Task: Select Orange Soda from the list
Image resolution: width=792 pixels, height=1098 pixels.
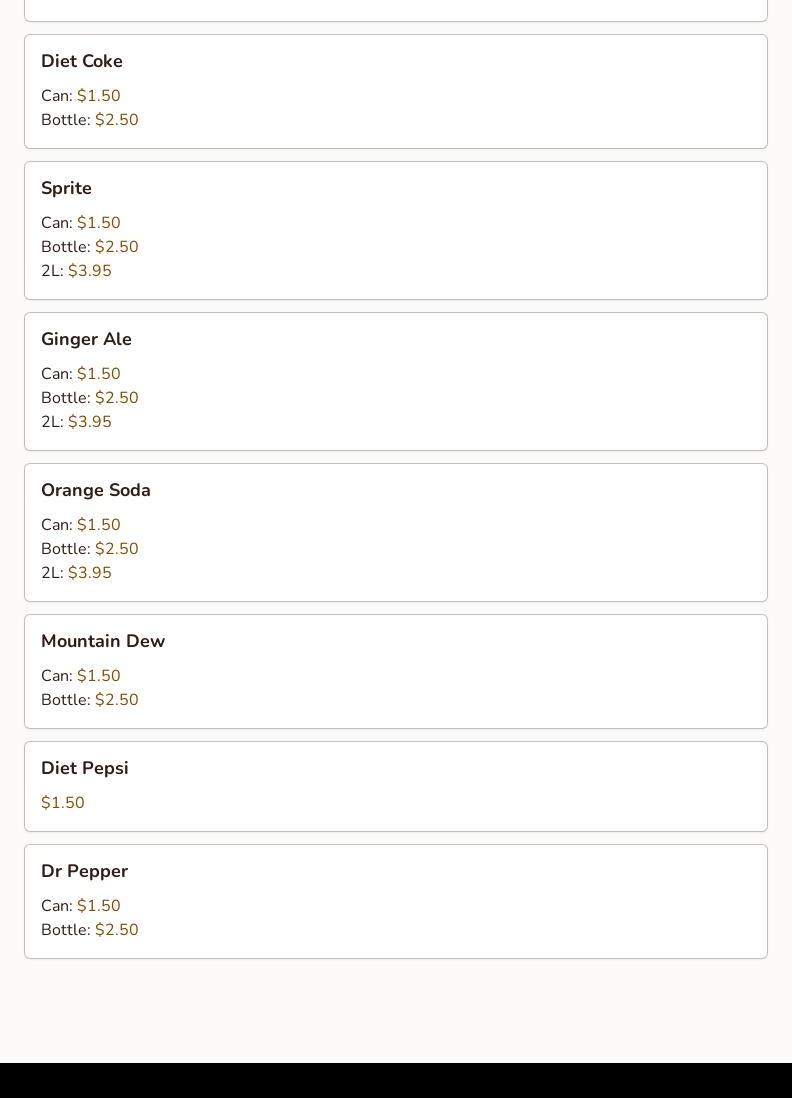Action: [396, 532]
